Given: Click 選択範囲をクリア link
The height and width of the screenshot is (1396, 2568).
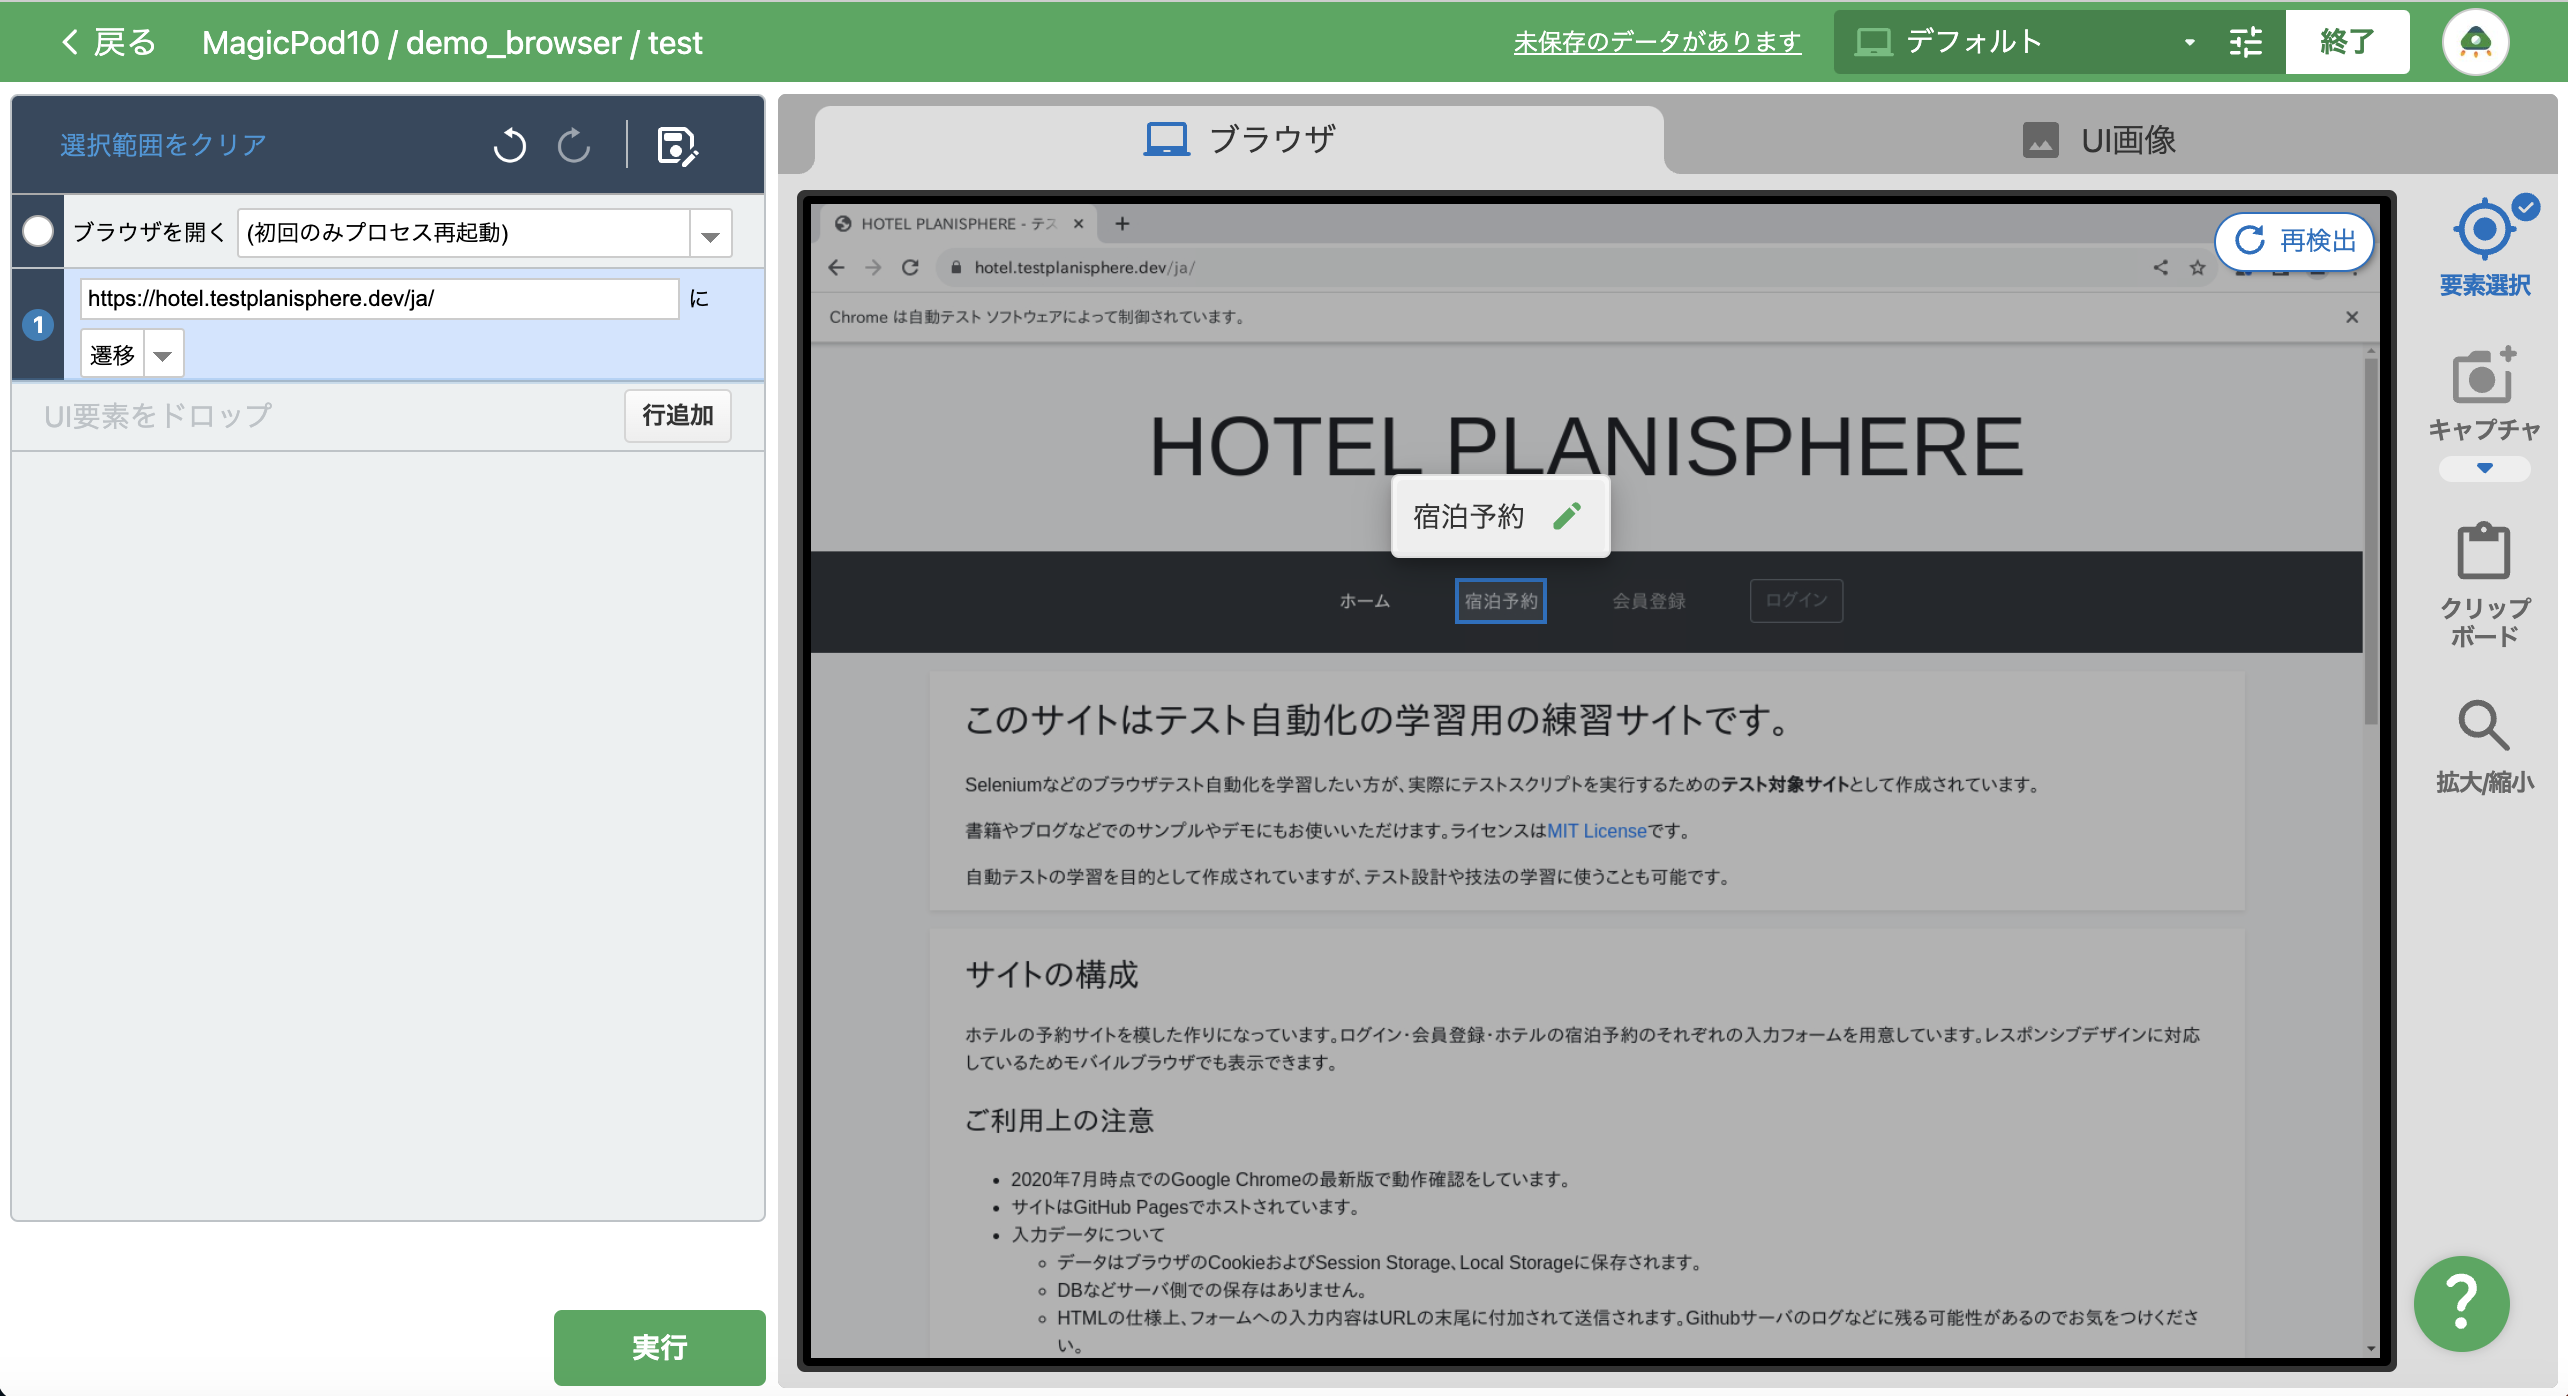Looking at the screenshot, I should (163, 145).
